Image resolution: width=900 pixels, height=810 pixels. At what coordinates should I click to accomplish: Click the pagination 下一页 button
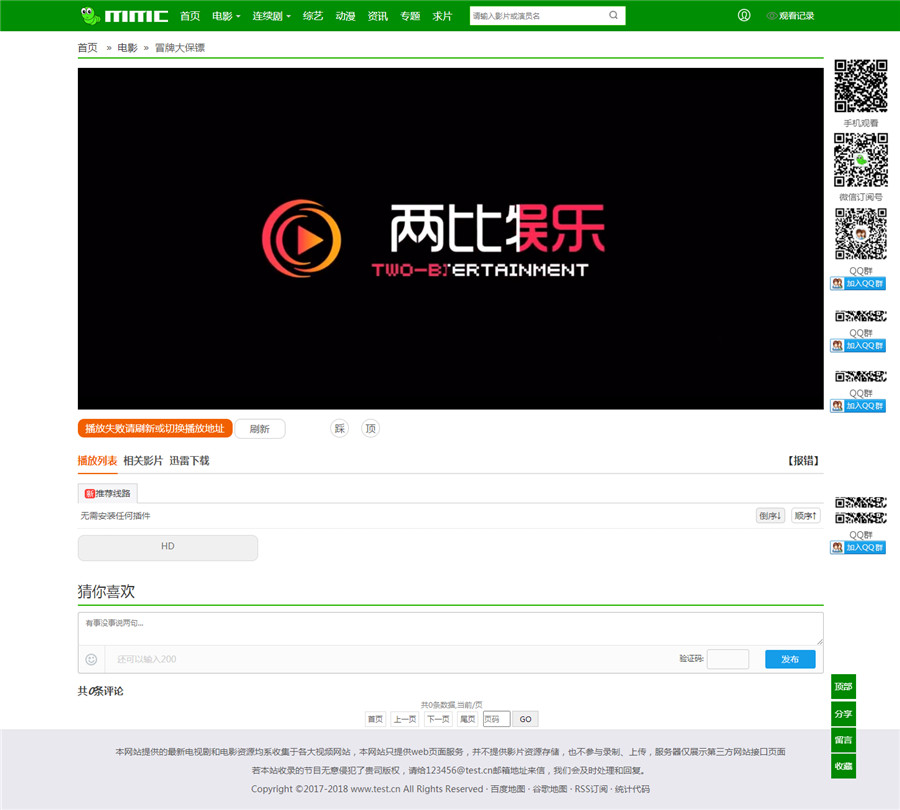438,719
